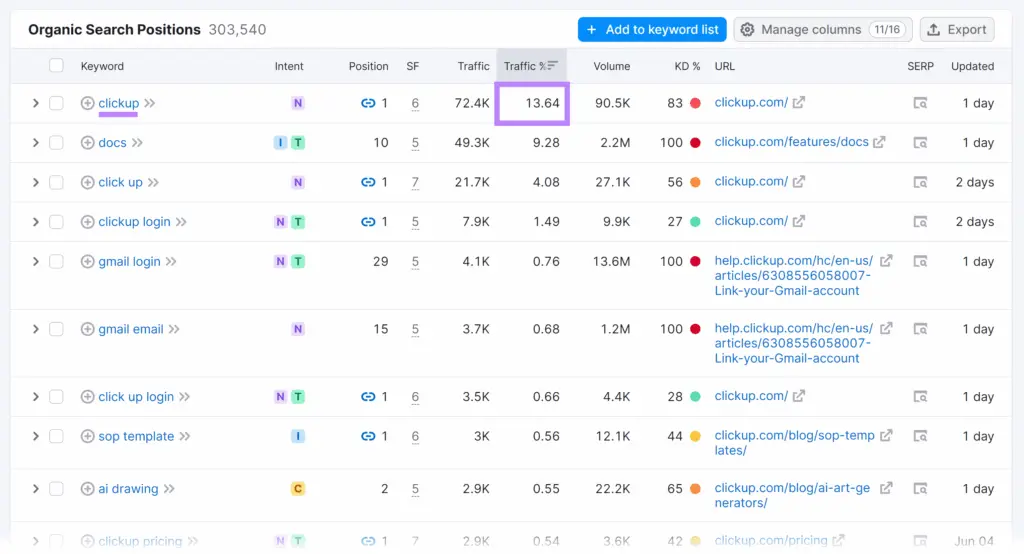Open SERP snapshot for gmail email keyword
Viewport: 1024px width, 554px height.
point(920,329)
